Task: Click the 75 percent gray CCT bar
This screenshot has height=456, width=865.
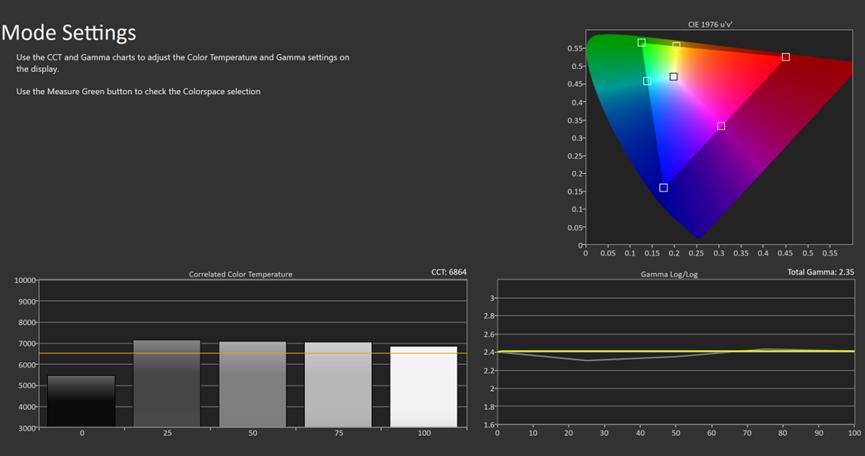Action: coord(338,385)
